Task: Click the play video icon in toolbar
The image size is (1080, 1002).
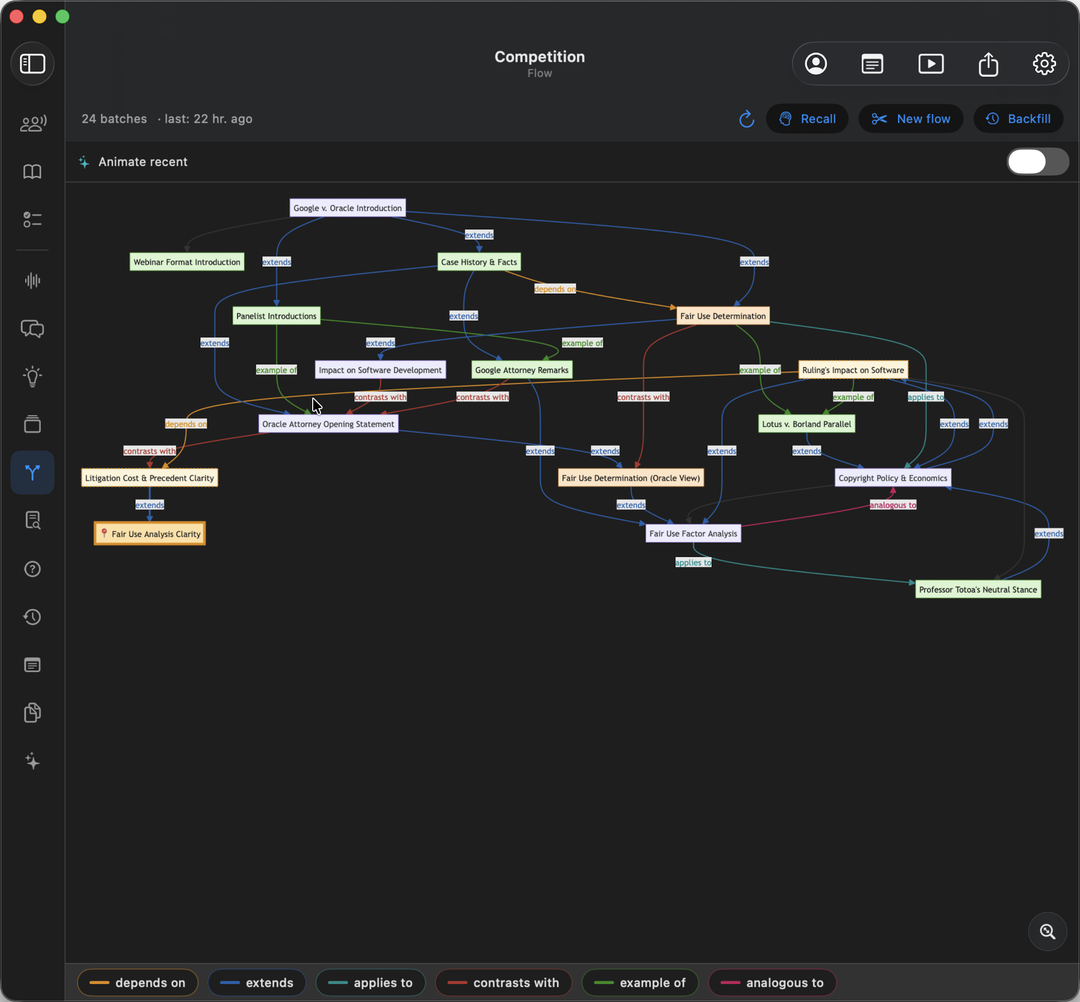Action: [x=931, y=64]
